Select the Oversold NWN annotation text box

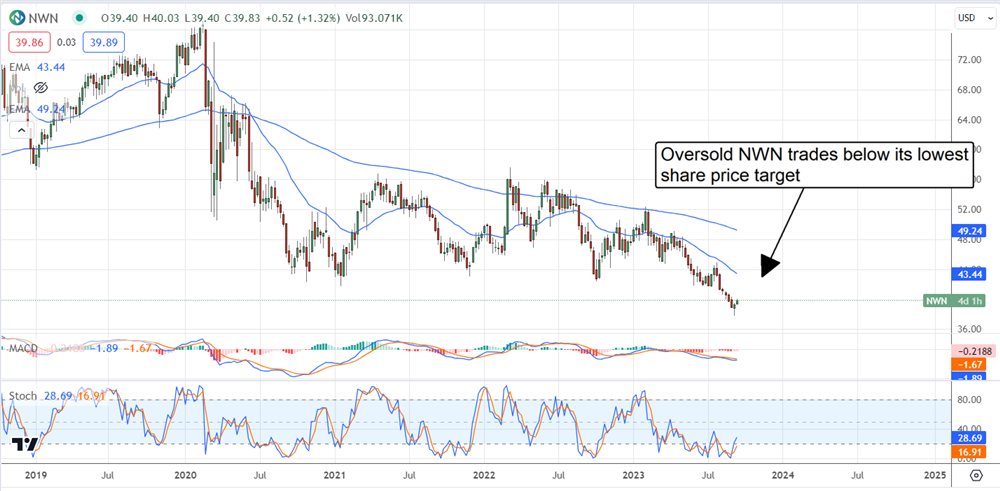point(810,165)
